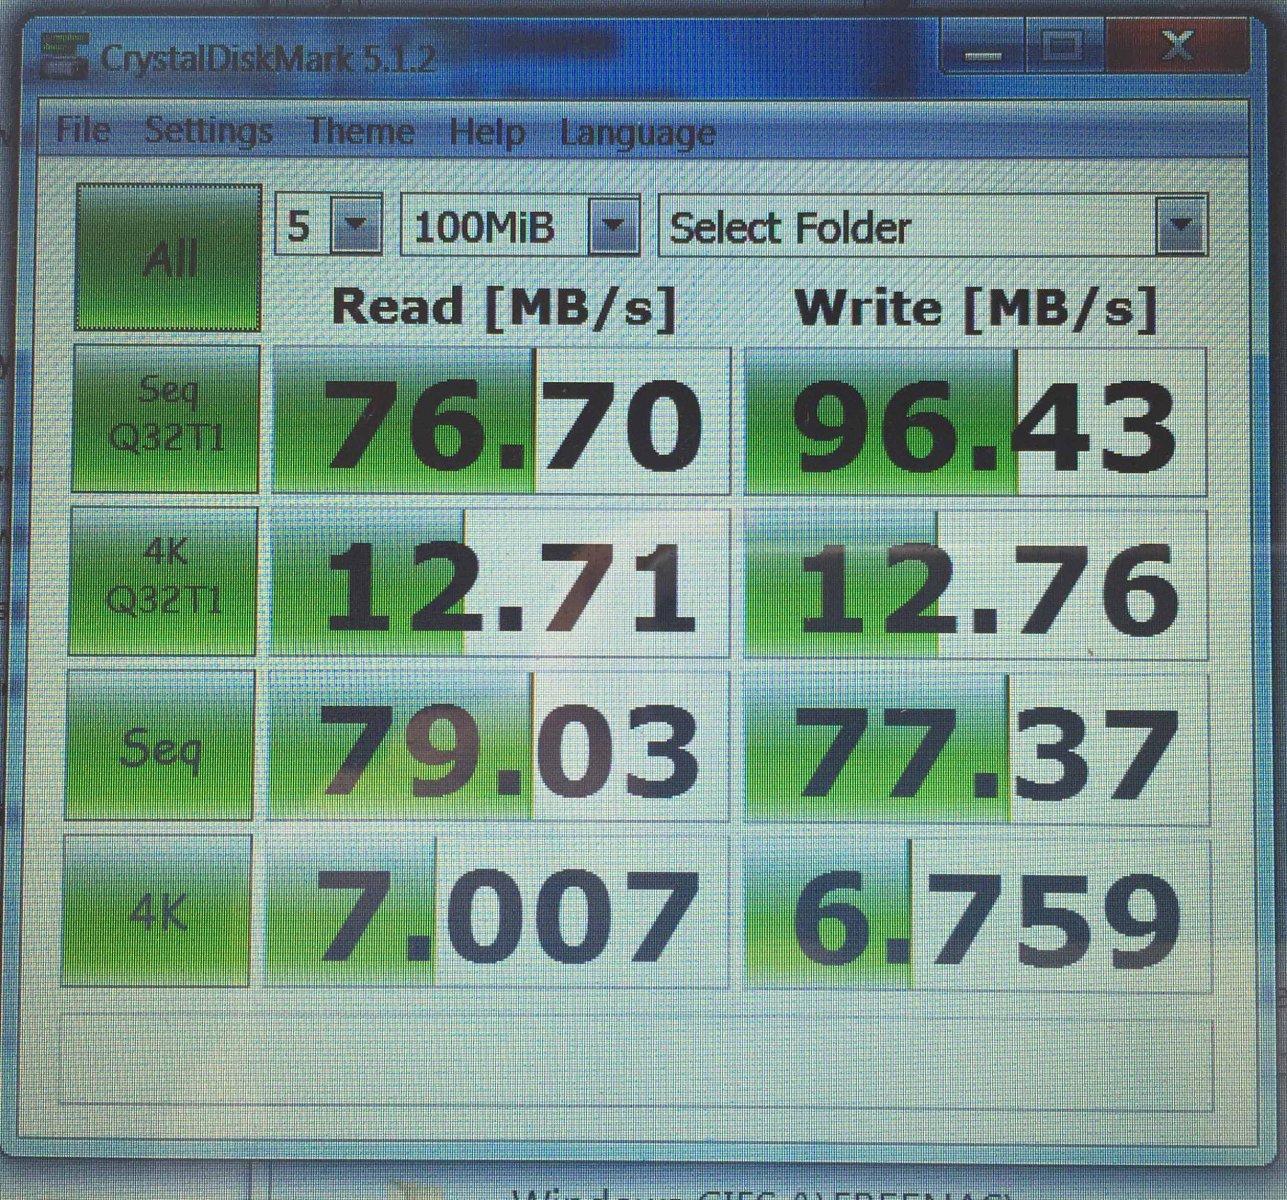The height and width of the screenshot is (1200, 1287).
Task: Start the Seq benchmark
Action: click(160, 745)
